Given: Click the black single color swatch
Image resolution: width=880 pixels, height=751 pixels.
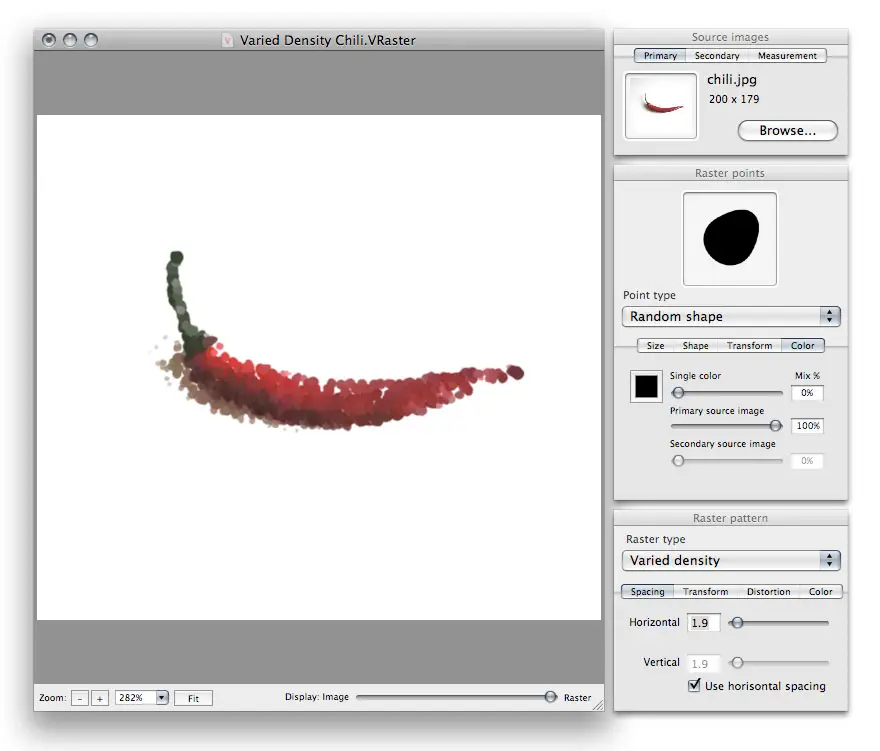Looking at the screenshot, I should [x=645, y=386].
